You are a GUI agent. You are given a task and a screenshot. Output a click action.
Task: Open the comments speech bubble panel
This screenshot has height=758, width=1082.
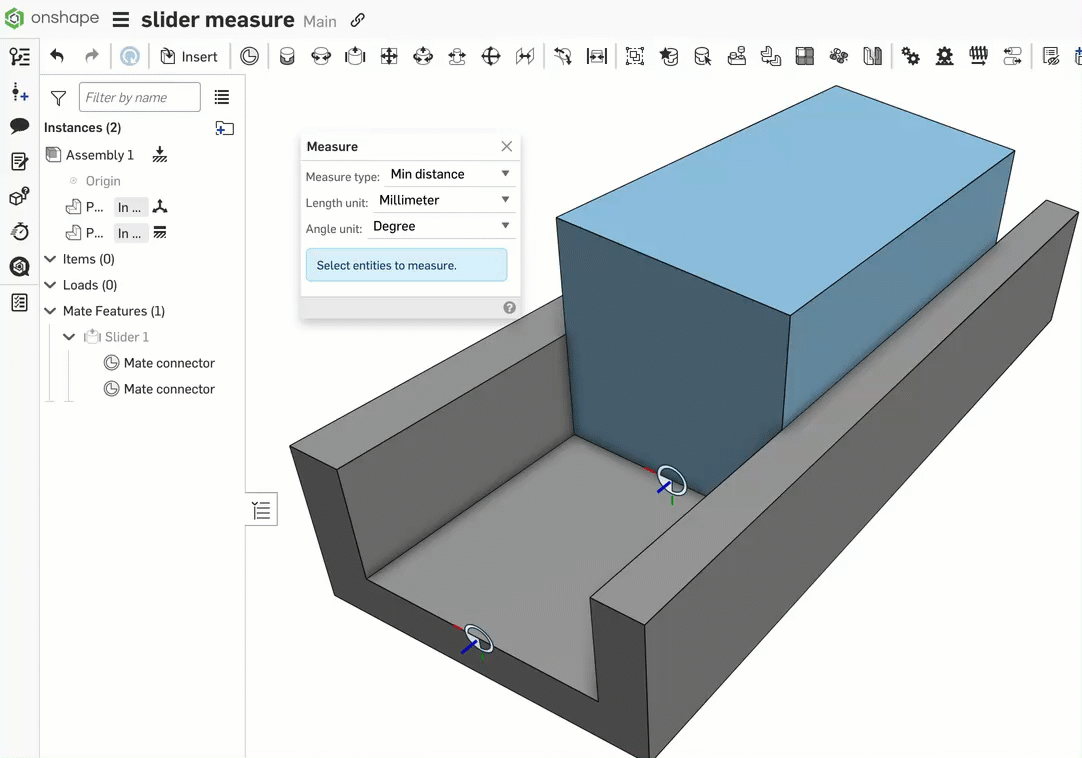point(19,126)
